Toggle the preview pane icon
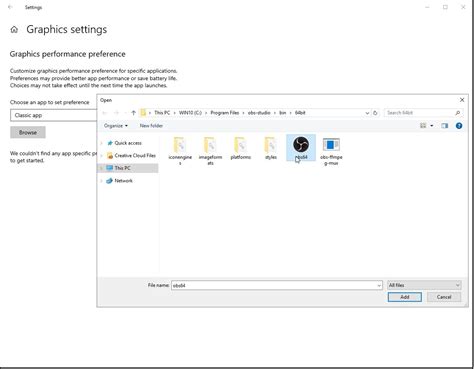This screenshot has width=474, height=369. (445, 126)
